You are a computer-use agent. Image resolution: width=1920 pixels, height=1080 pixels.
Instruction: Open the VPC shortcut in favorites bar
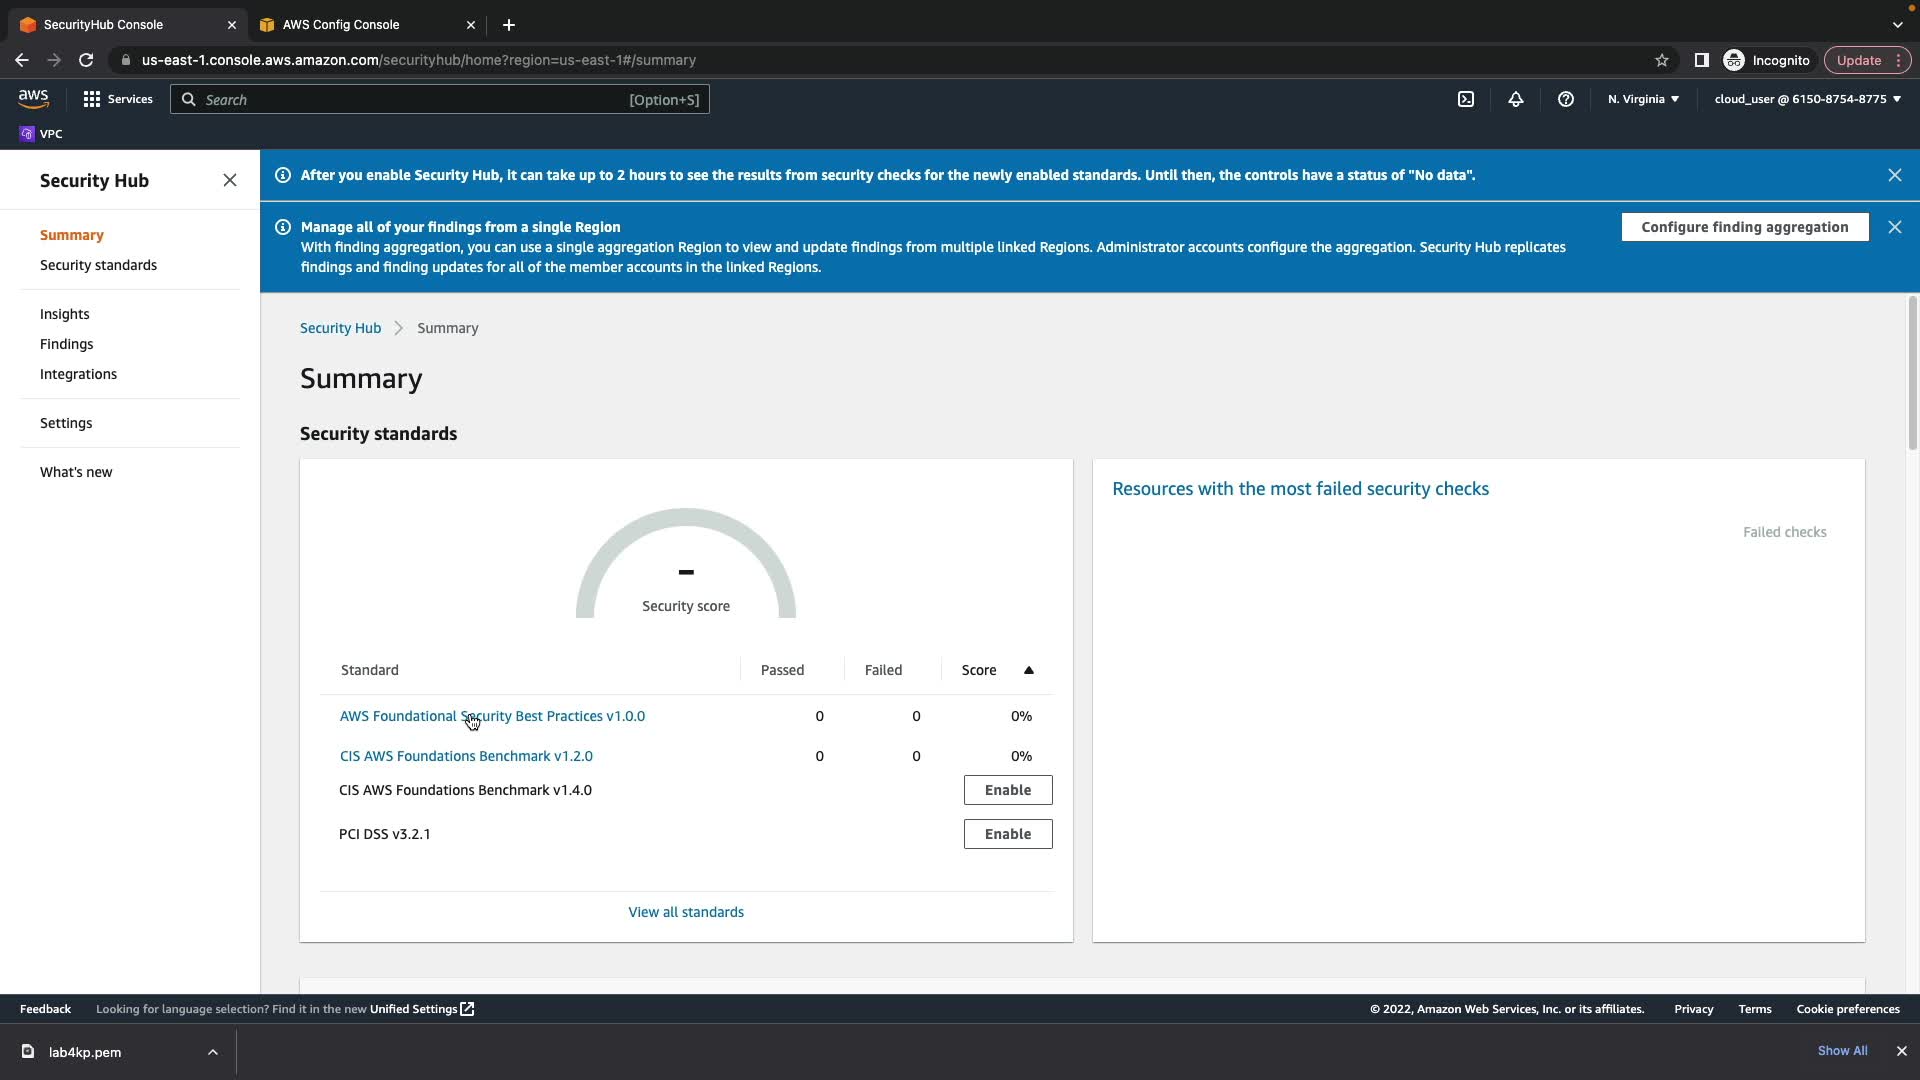pos(41,134)
